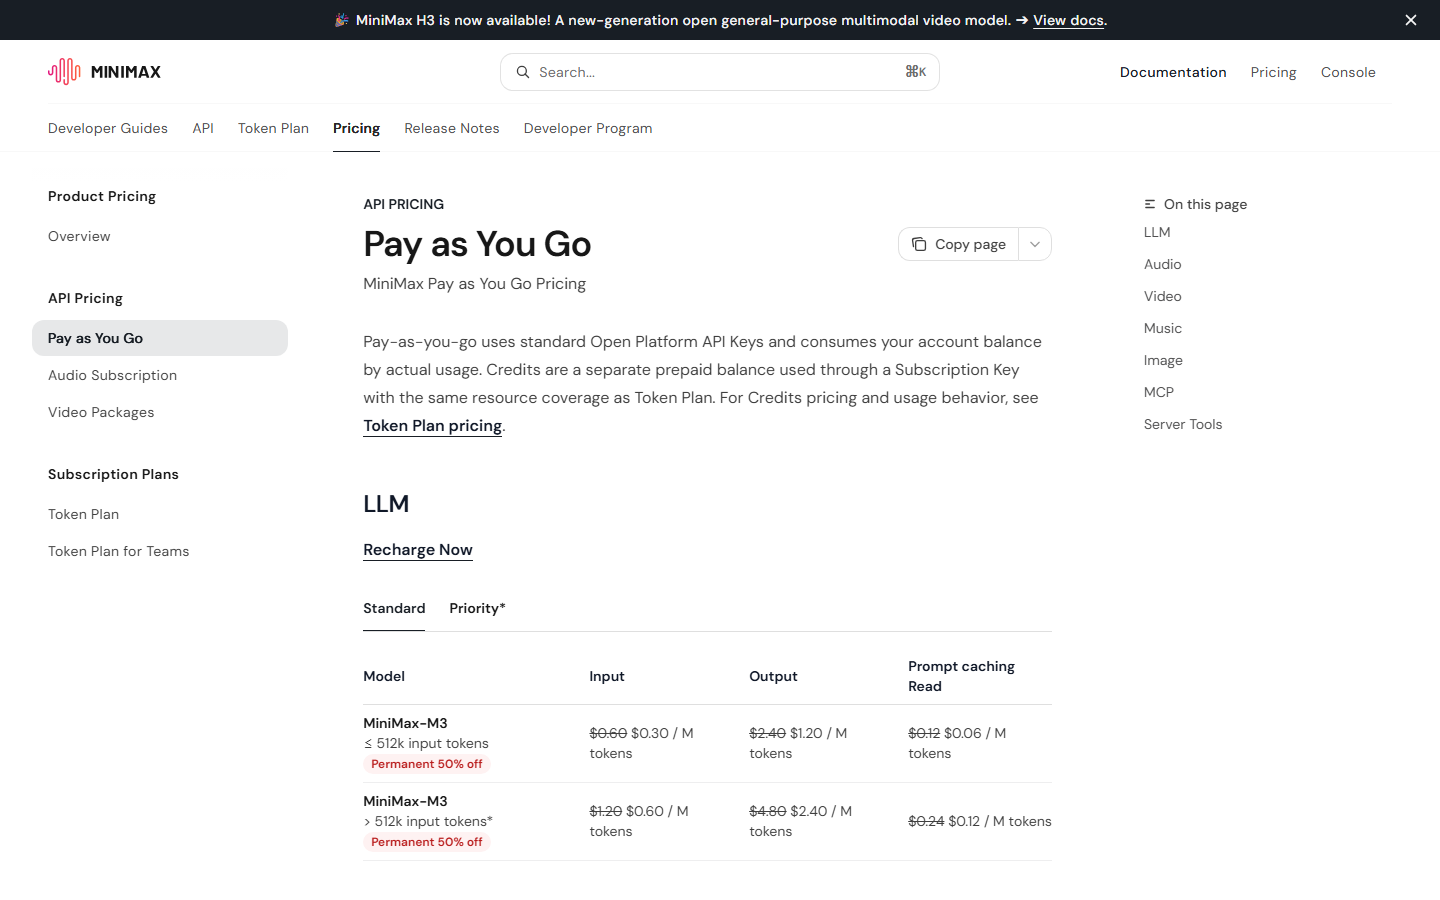The image size is (1440, 900).
Task: Expand the Copy page dropdown arrow
Action: point(1035,244)
